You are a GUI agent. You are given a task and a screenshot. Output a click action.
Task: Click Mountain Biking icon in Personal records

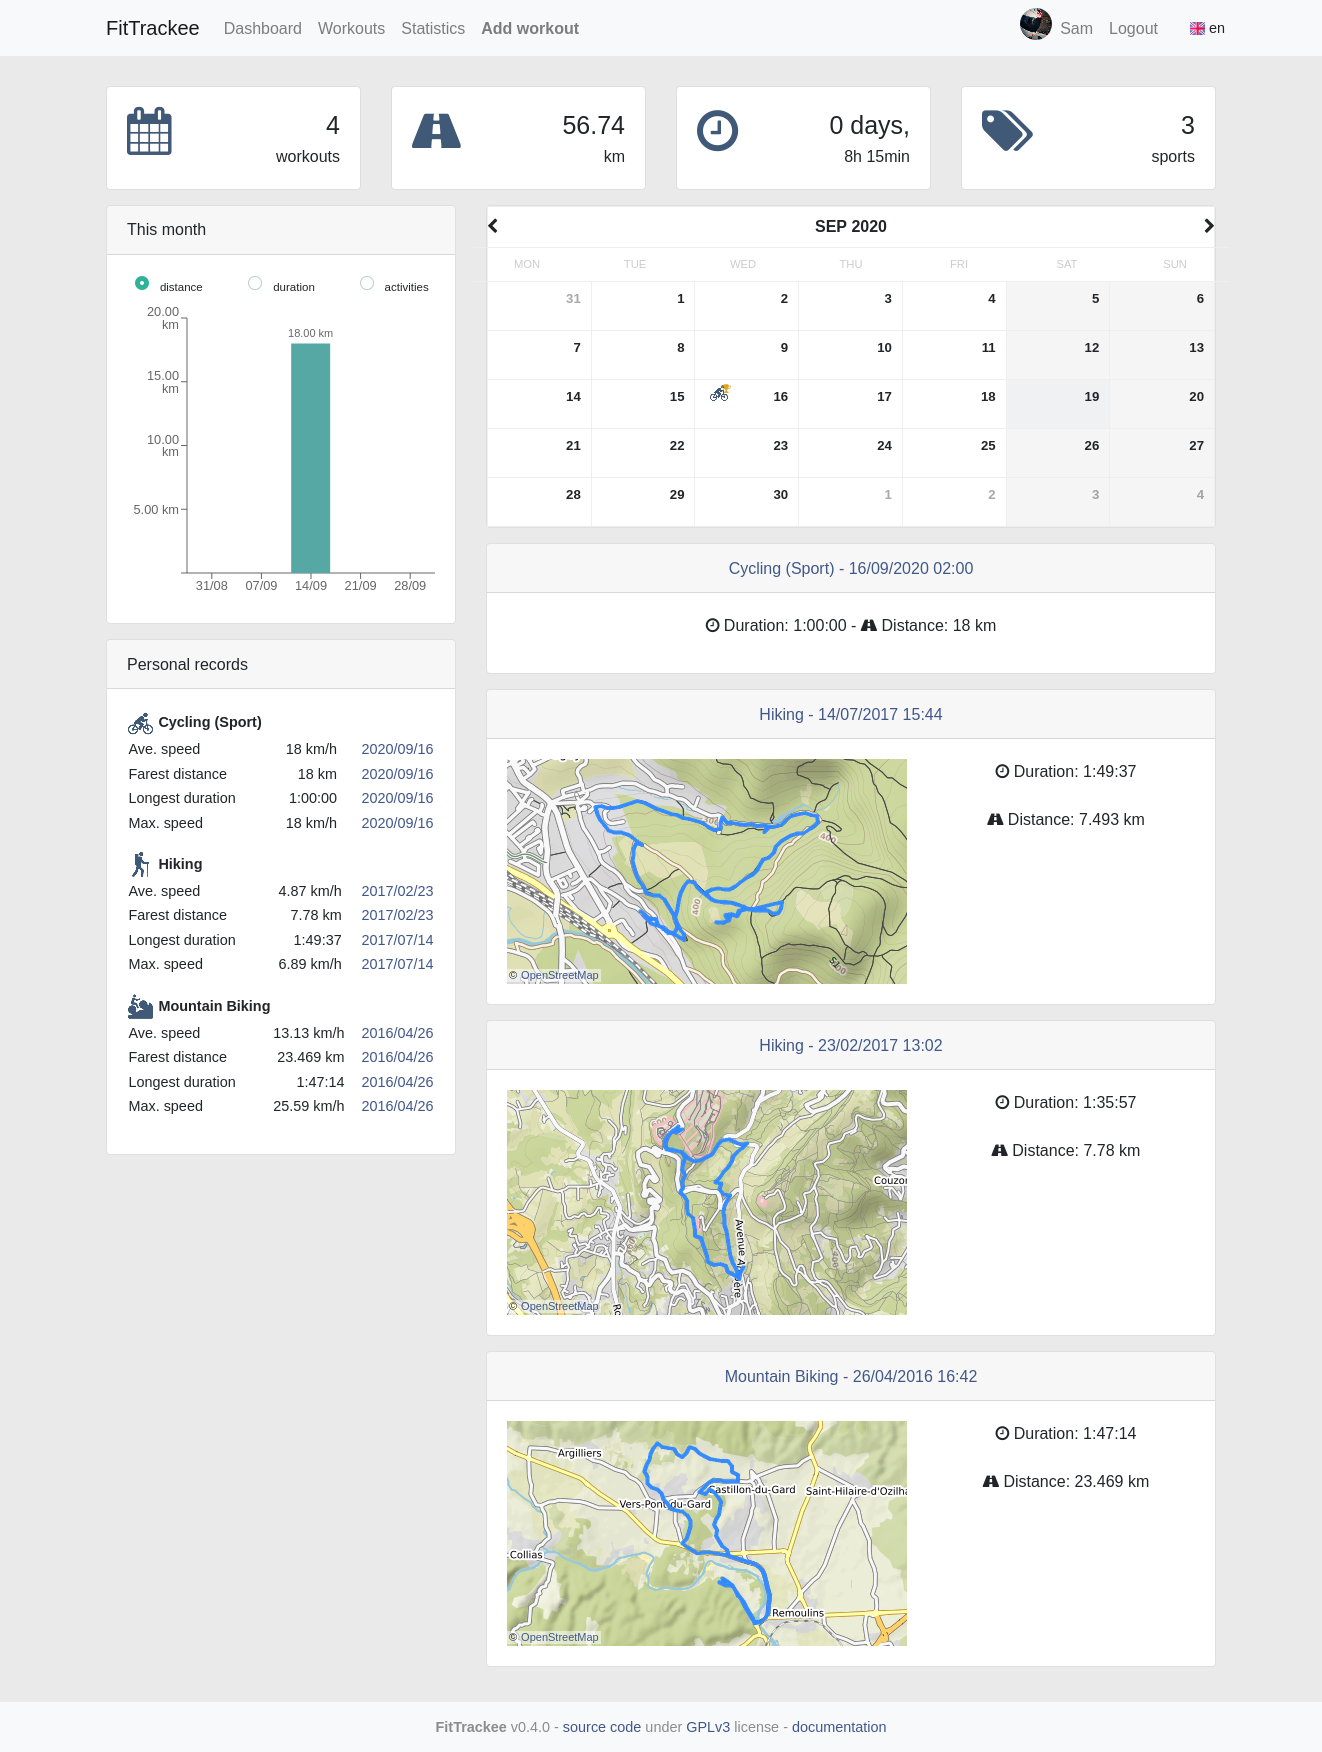[140, 1007]
